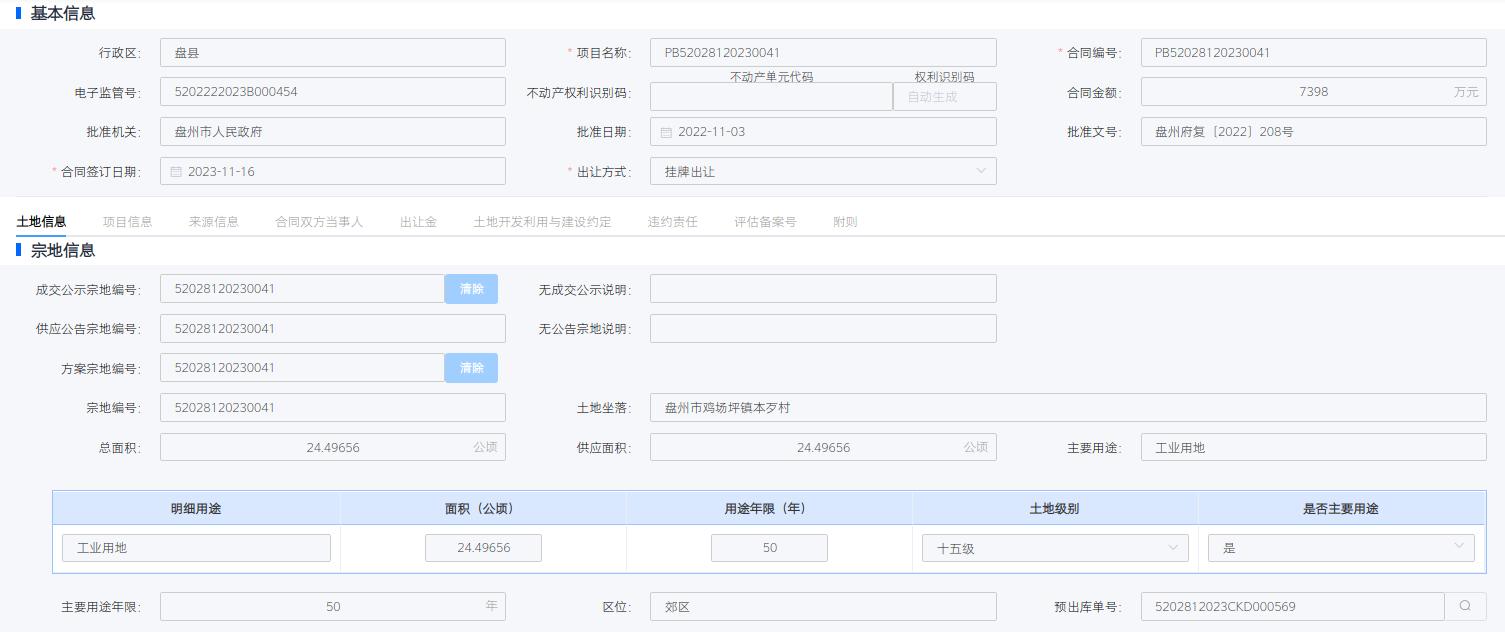Screen dimensions: 1505x632
Task: Switch to the 违约责任 tab
Action: pos(672,222)
